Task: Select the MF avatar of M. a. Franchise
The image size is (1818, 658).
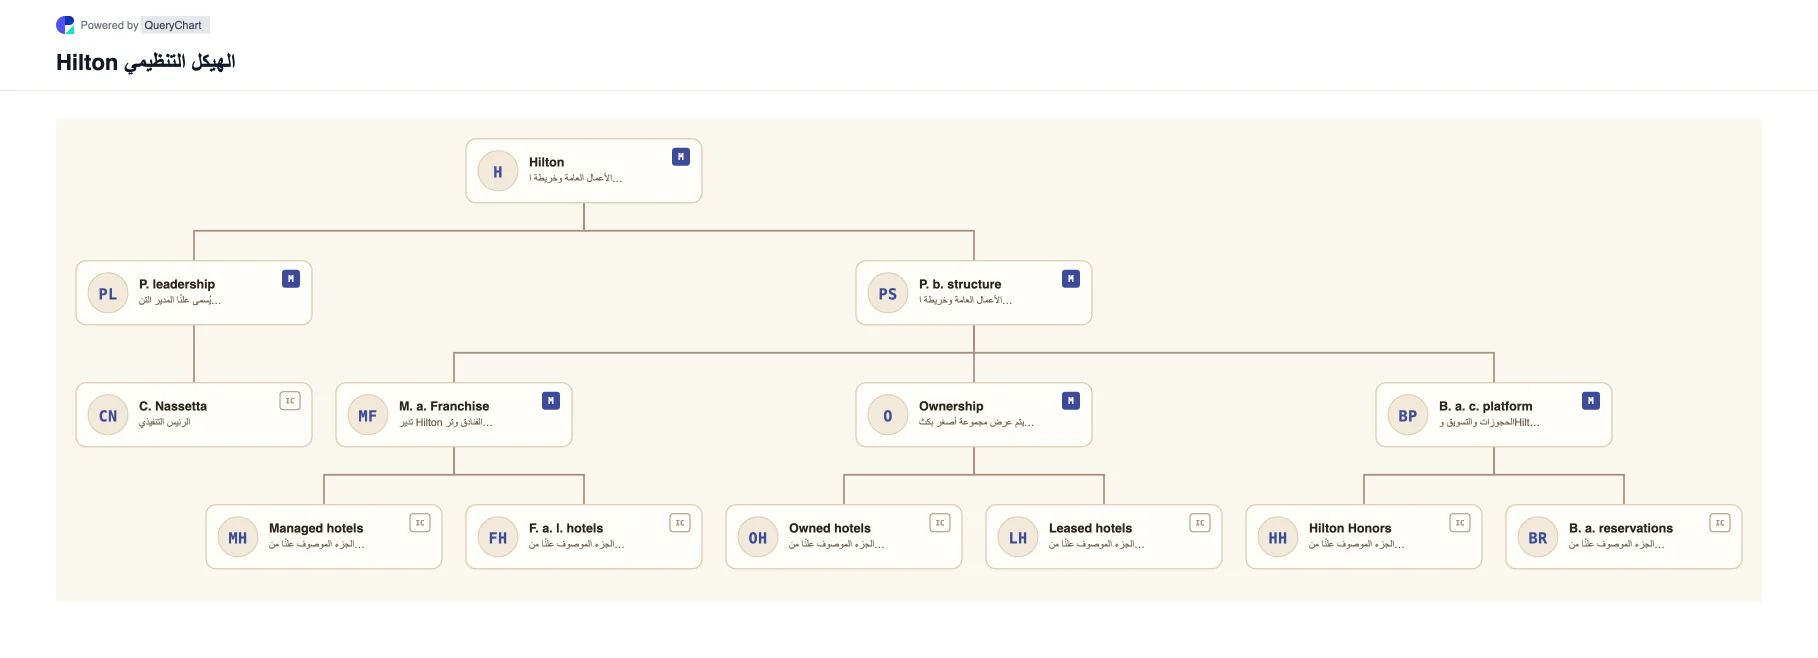Action: 368,416
